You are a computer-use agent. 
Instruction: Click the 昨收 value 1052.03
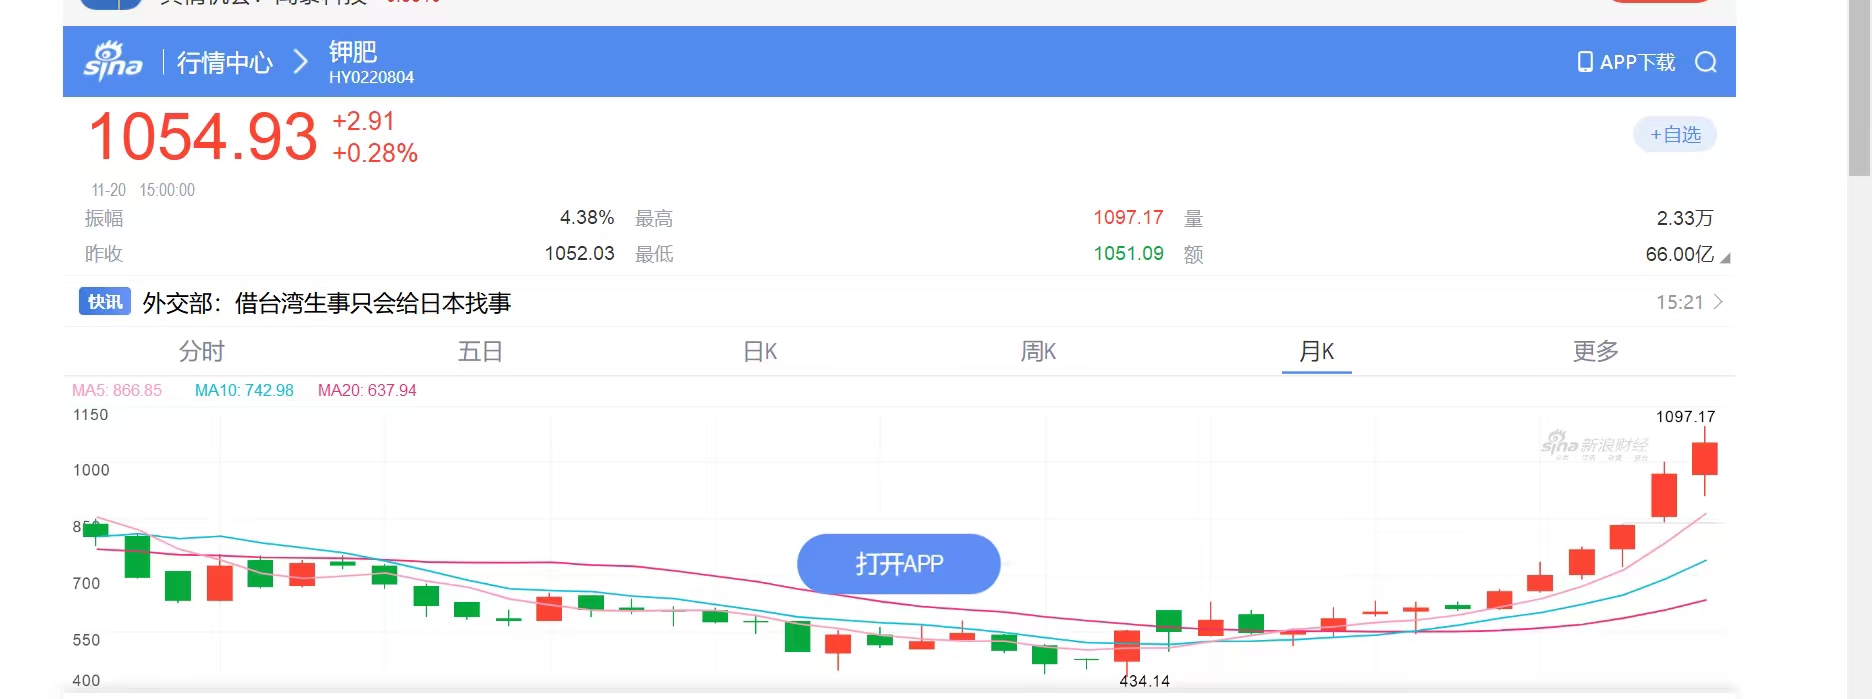(579, 254)
